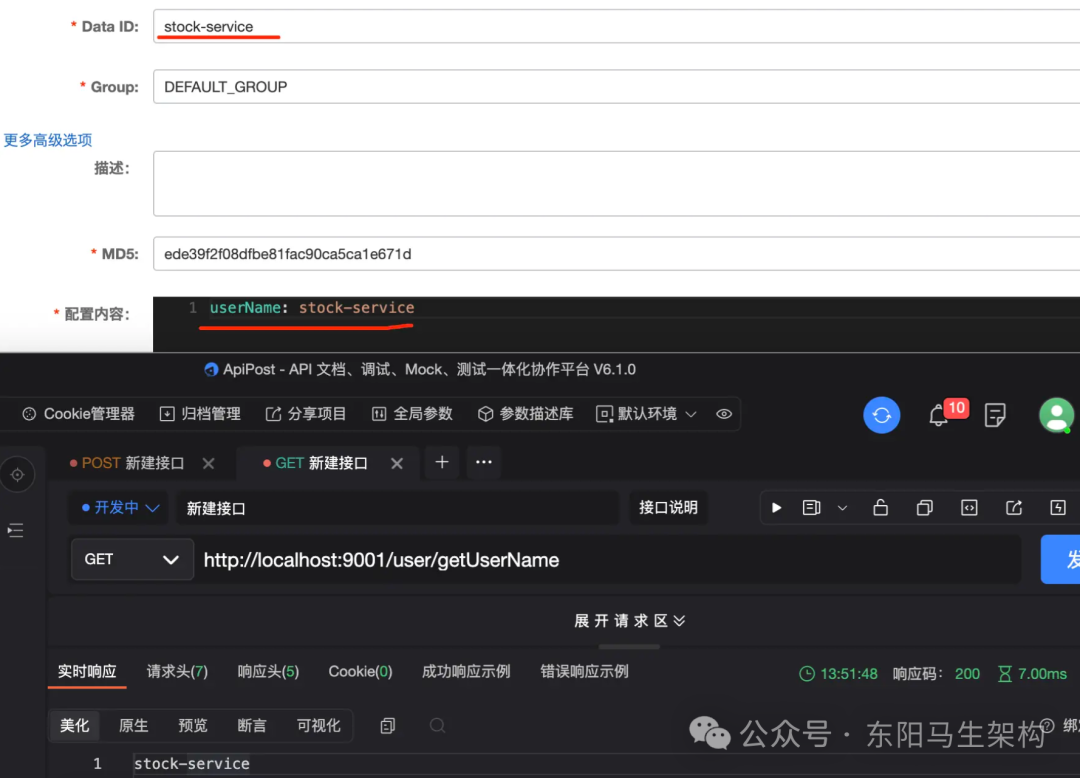Screen dimensions: 1080x778
Task: Copy the response using the copy icon
Action: point(388,726)
